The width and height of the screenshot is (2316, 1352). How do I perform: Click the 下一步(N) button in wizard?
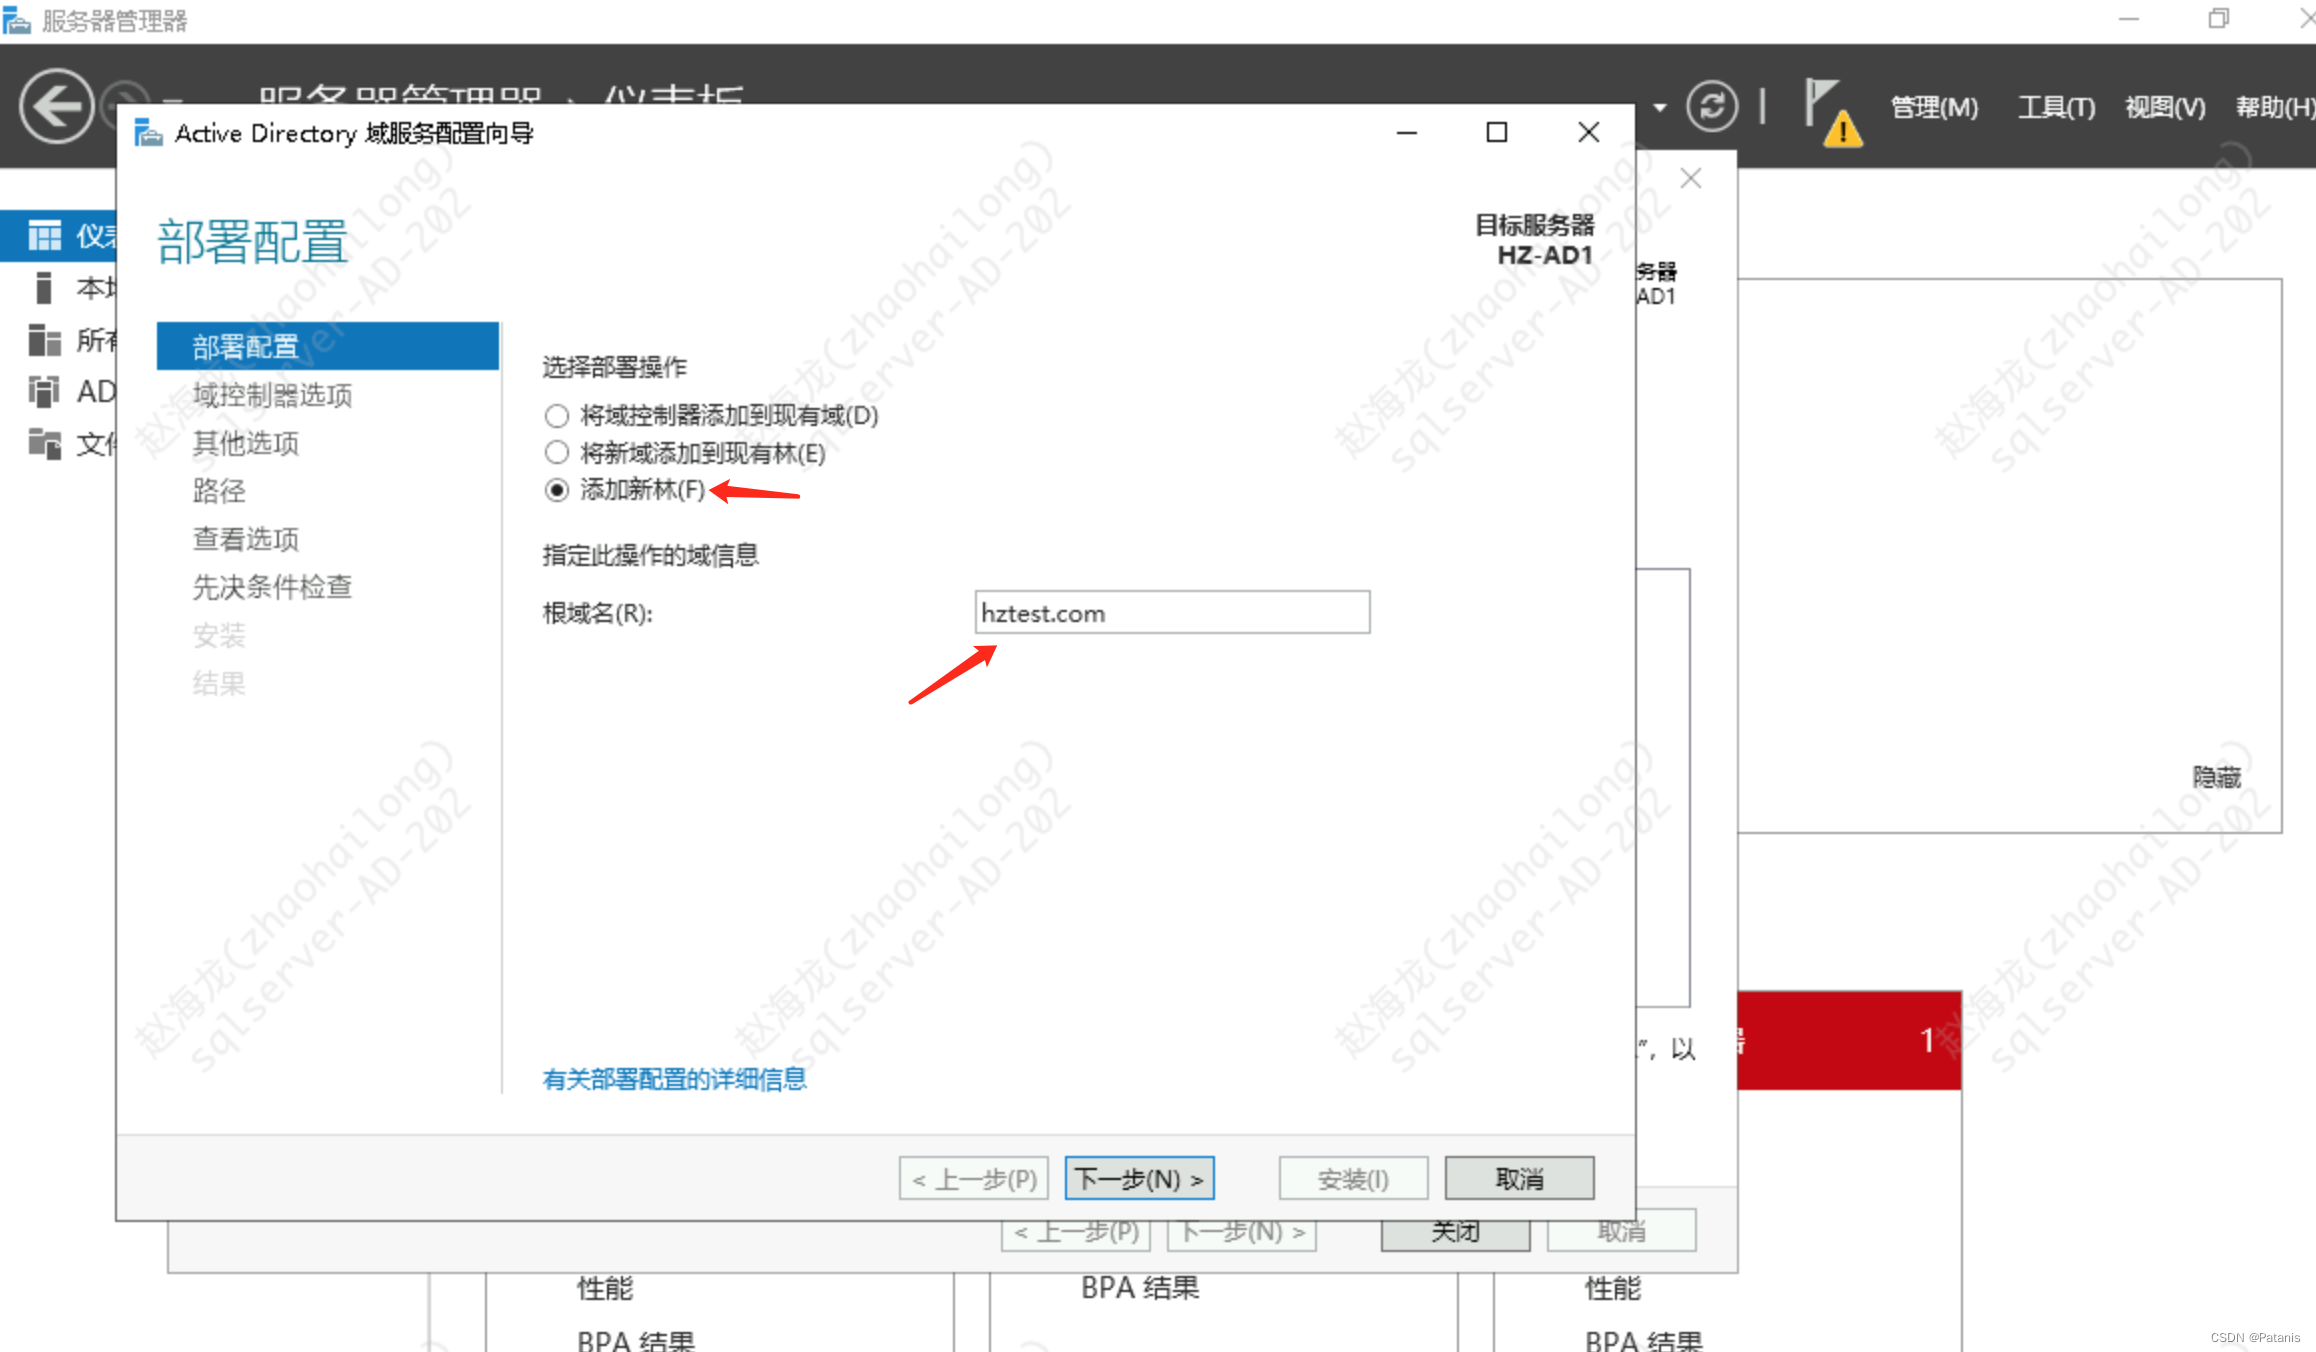(1139, 1179)
